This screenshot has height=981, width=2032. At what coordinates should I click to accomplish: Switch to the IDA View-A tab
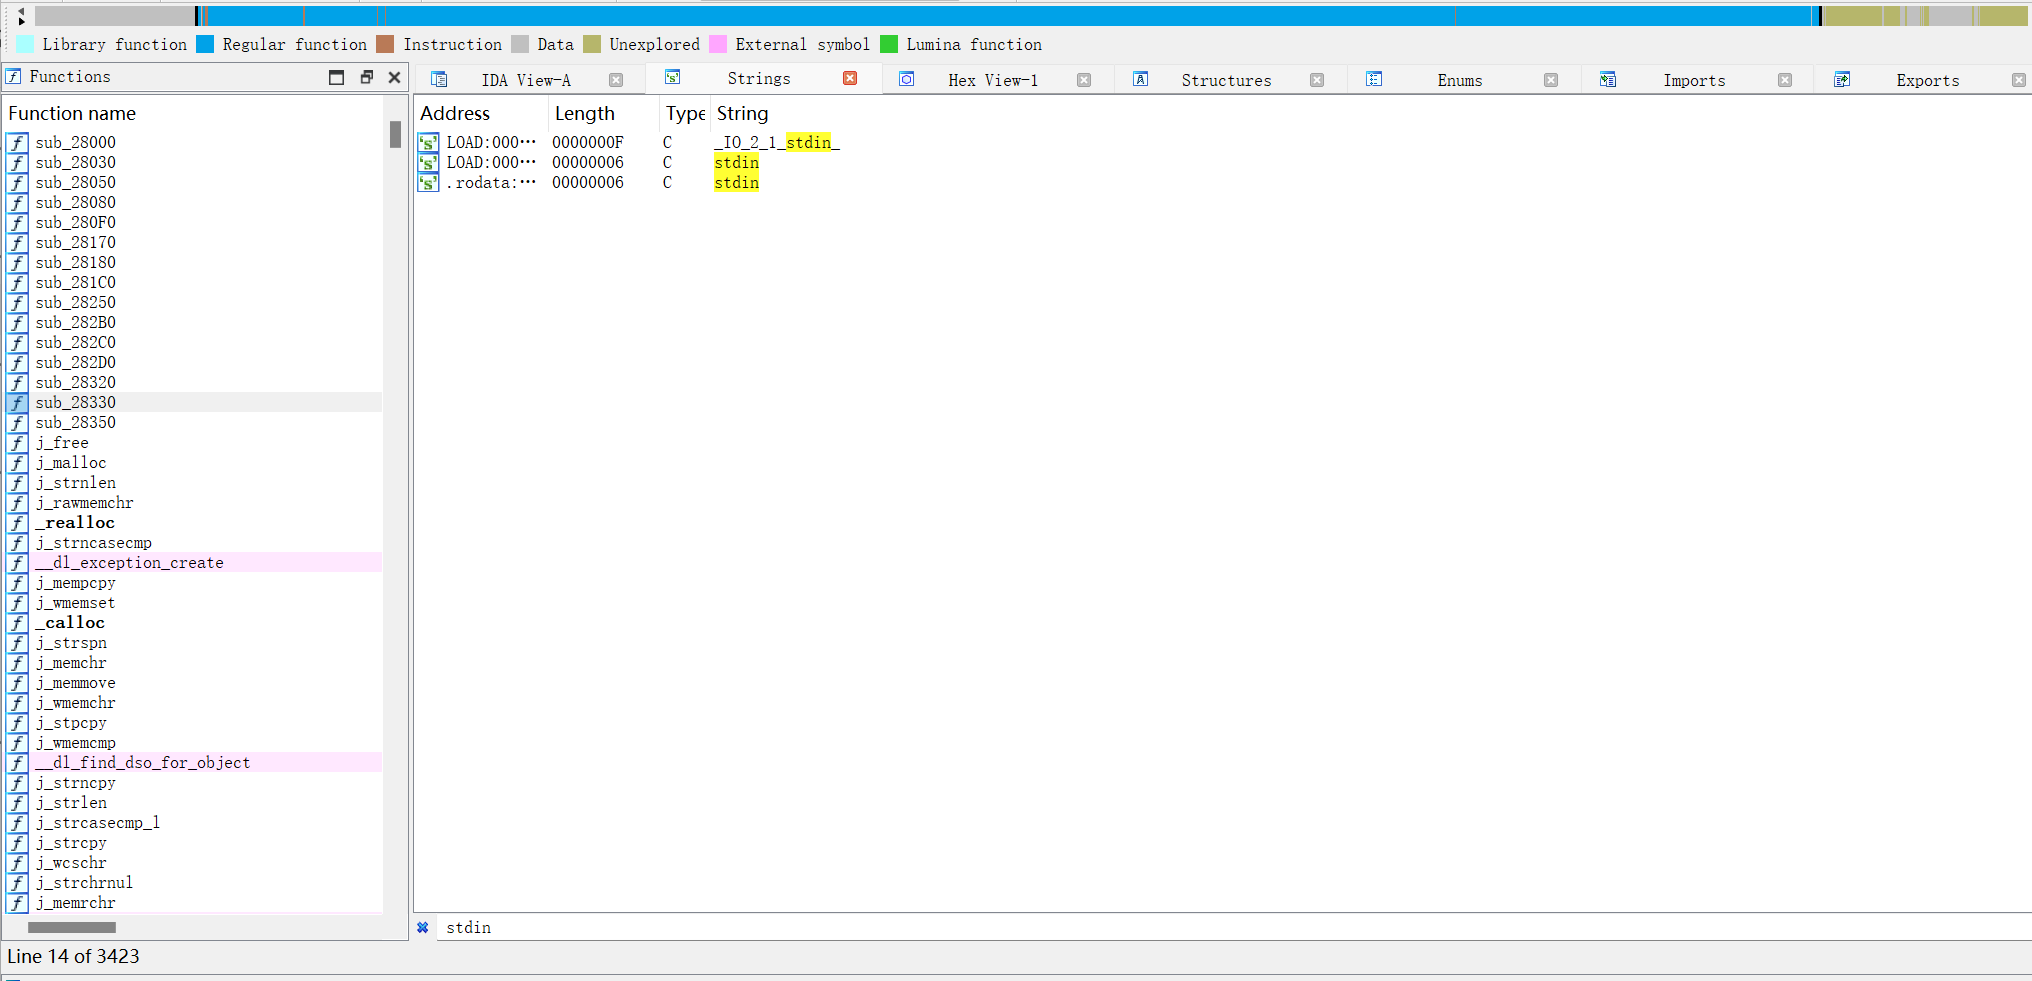pyautogui.click(x=526, y=80)
